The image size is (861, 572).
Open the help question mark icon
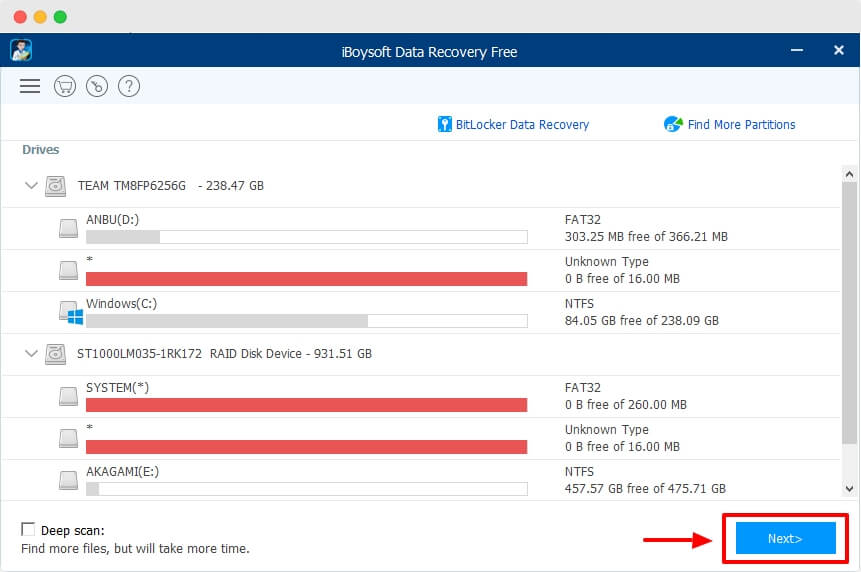(x=129, y=86)
